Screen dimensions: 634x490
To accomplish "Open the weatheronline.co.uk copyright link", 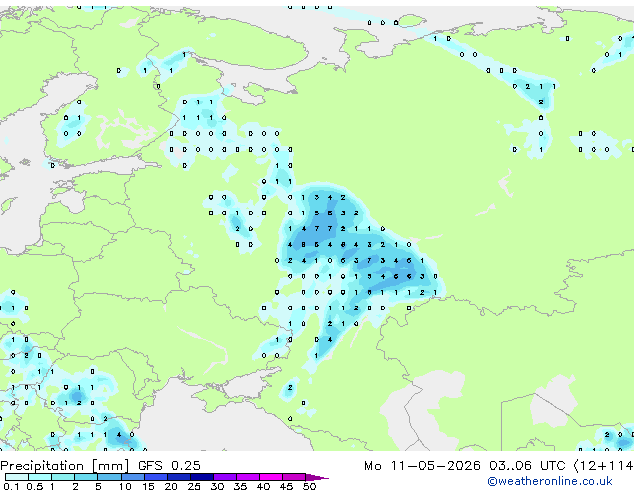I will [550, 481].
